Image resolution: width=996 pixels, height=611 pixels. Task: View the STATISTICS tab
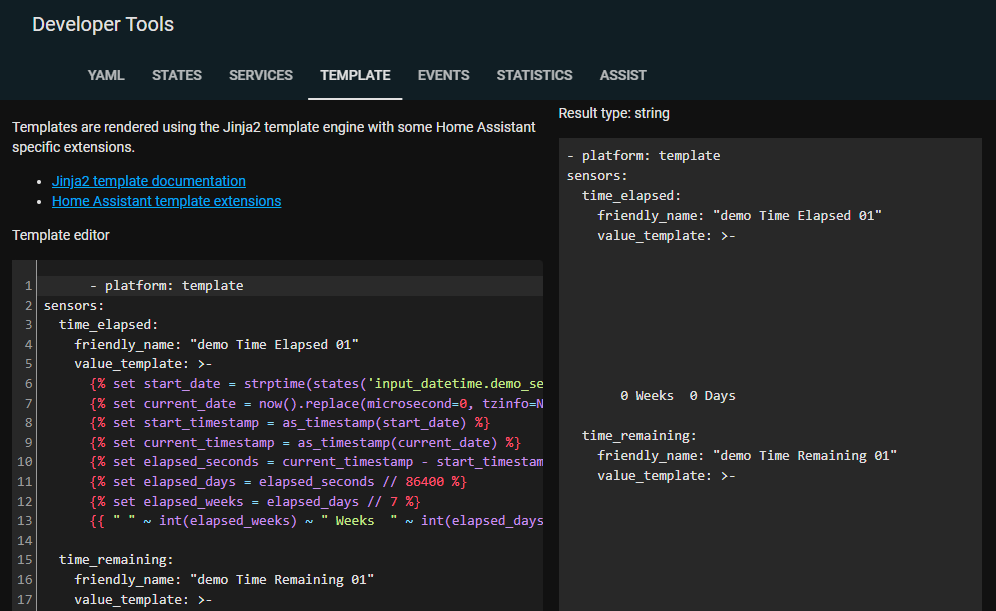(534, 75)
